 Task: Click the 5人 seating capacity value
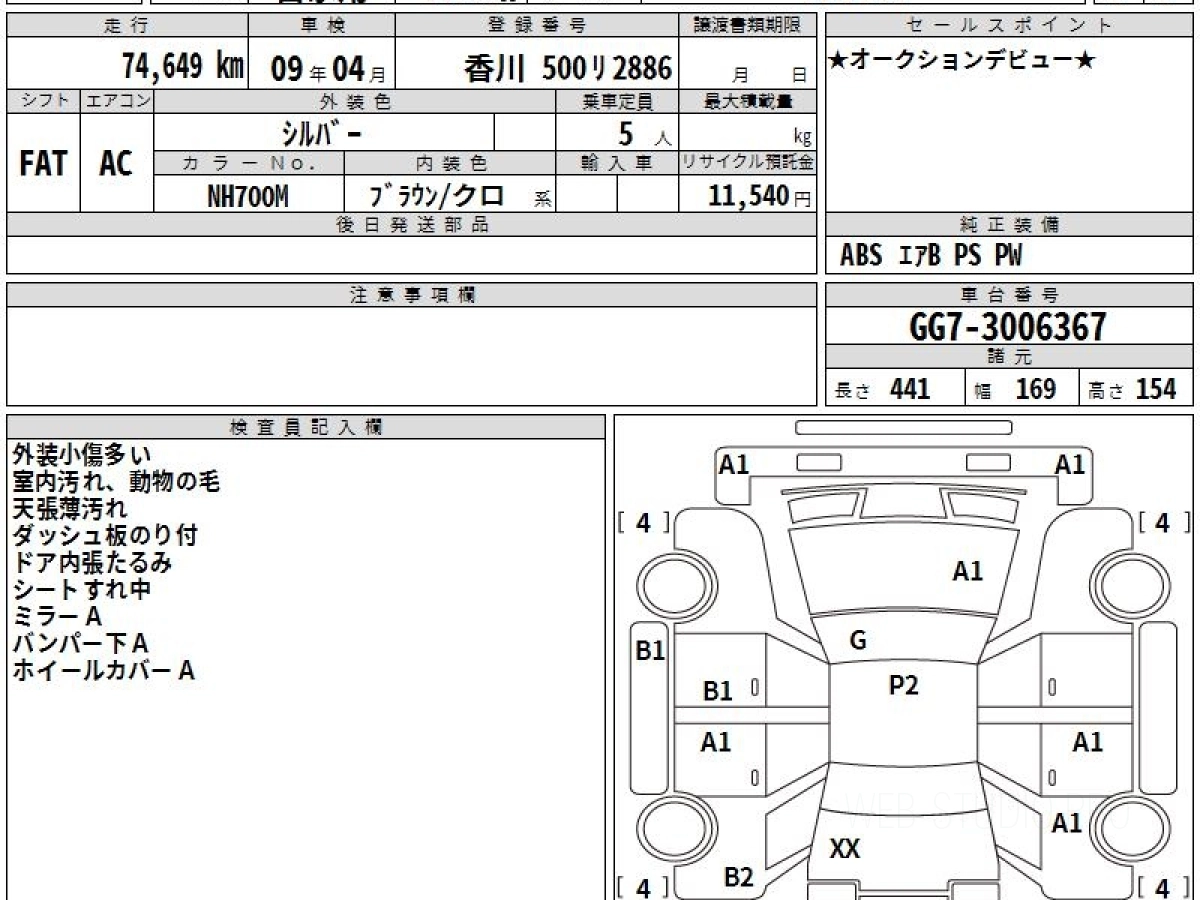pyautogui.click(x=644, y=134)
